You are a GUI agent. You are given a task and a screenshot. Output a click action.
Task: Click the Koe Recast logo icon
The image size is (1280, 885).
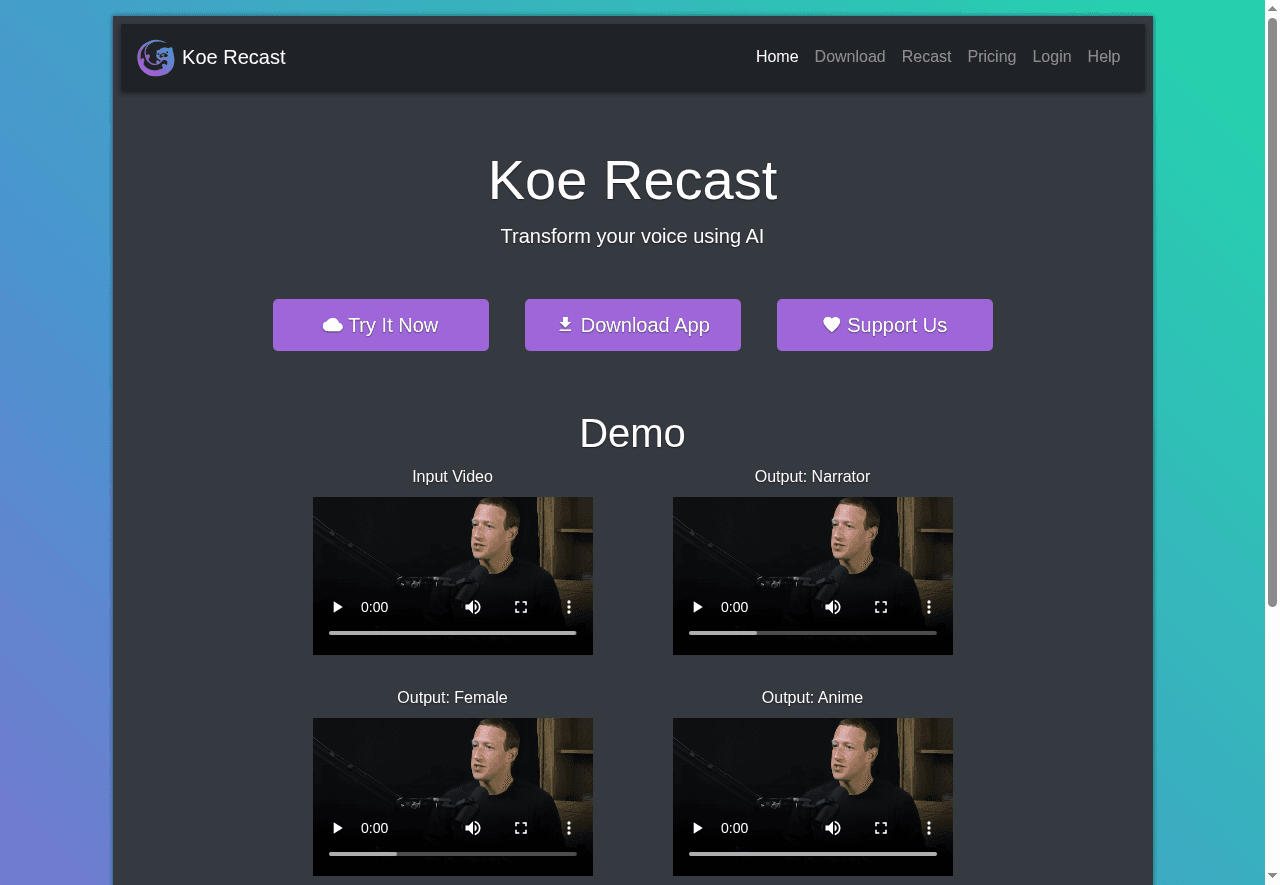156,57
